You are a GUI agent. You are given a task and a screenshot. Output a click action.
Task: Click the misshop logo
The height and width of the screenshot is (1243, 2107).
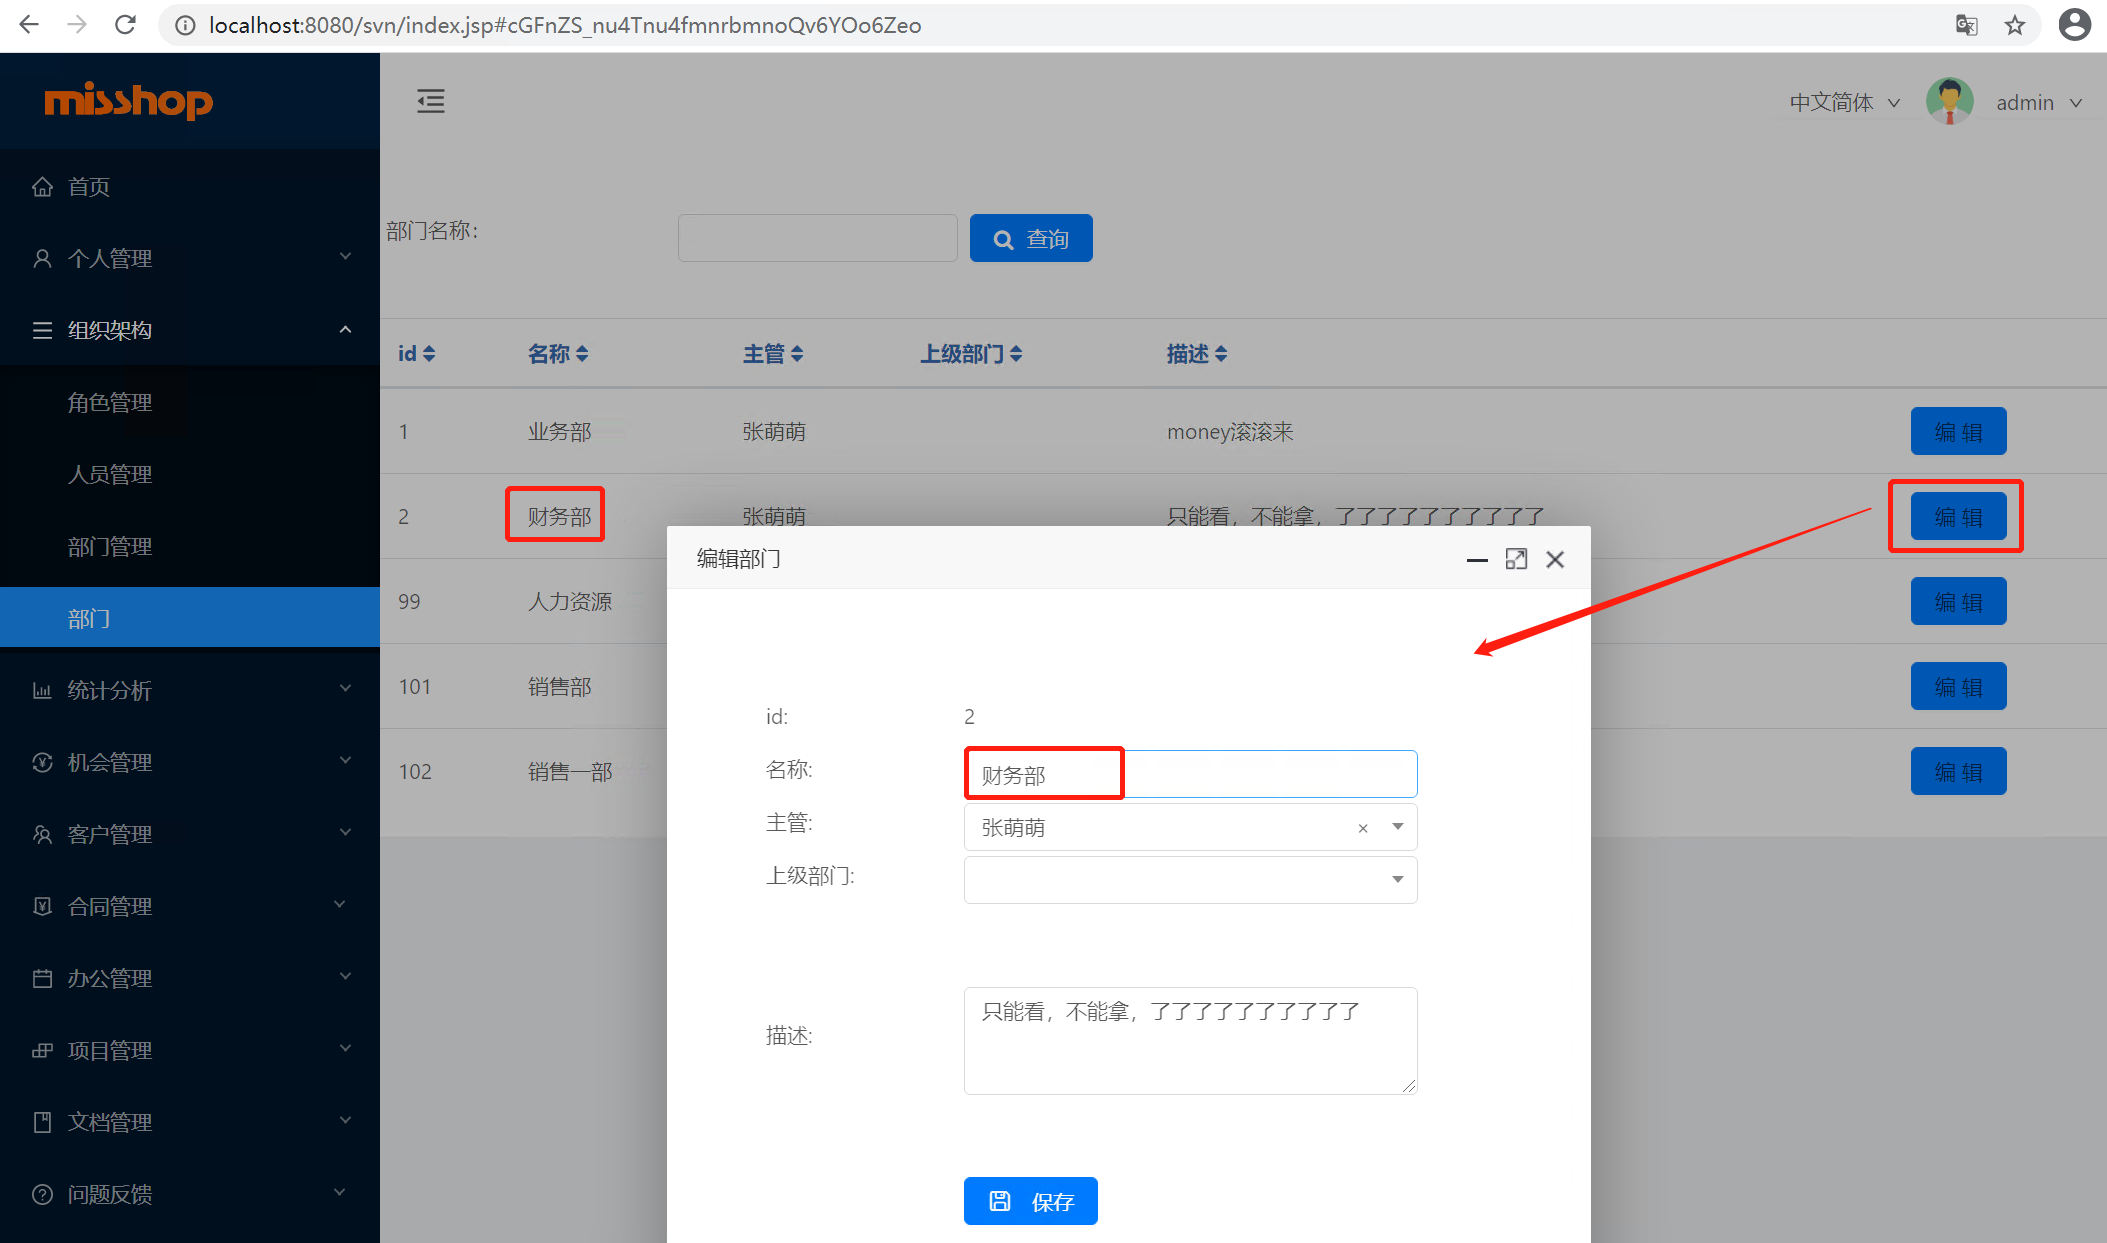click(128, 101)
